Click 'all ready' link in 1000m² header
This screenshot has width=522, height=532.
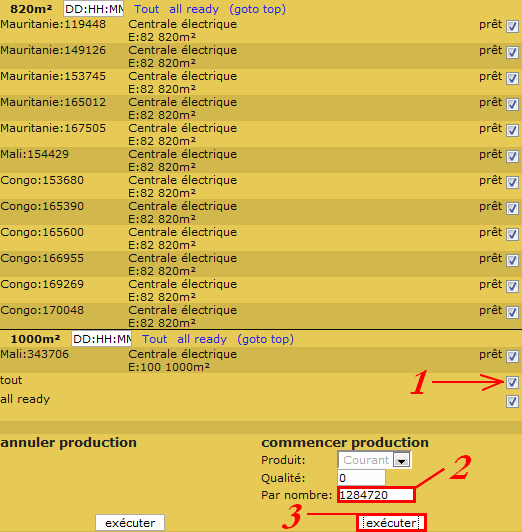[202, 339]
